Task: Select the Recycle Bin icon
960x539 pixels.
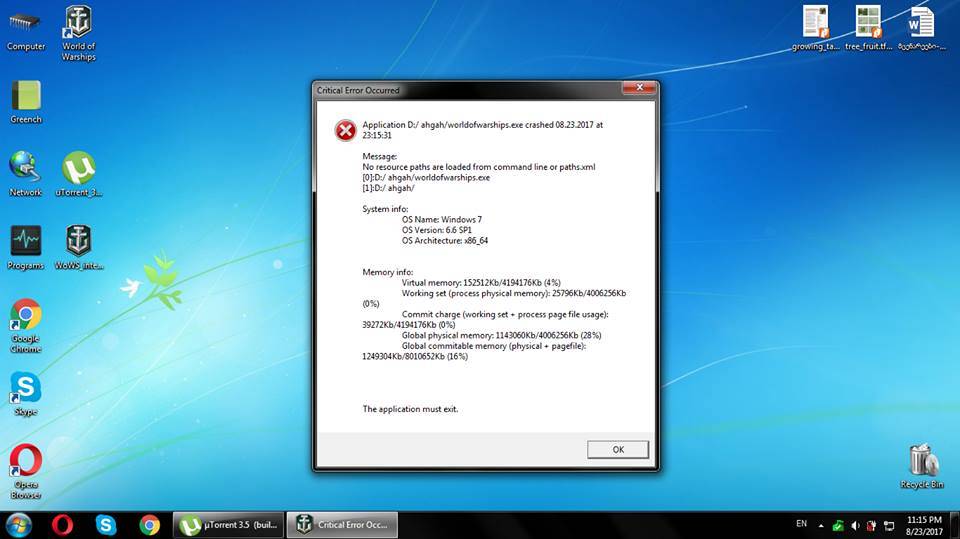Action: coord(922,467)
